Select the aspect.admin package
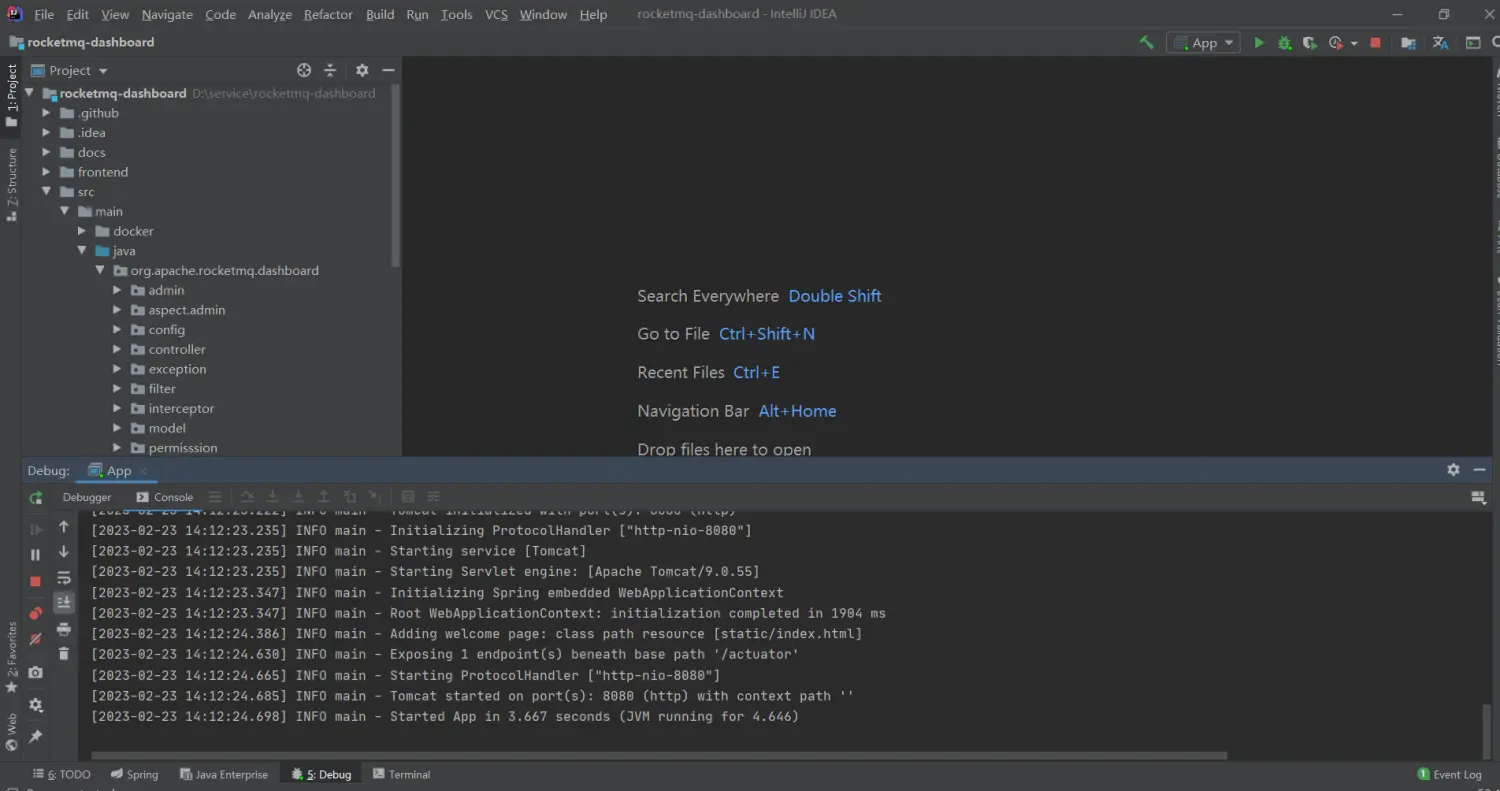Screen dimensions: 1500x791 click(x=186, y=310)
